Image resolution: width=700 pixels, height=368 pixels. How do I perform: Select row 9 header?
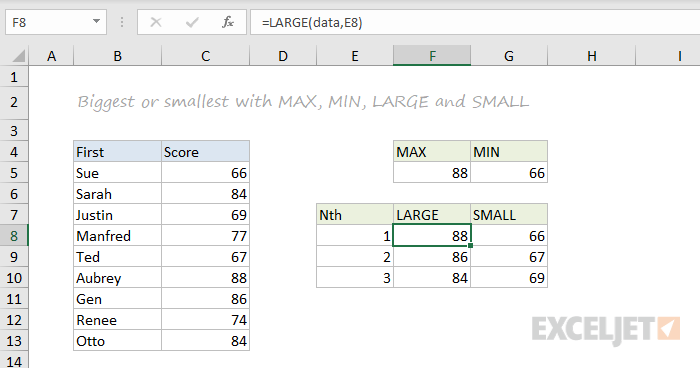click(14, 257)
